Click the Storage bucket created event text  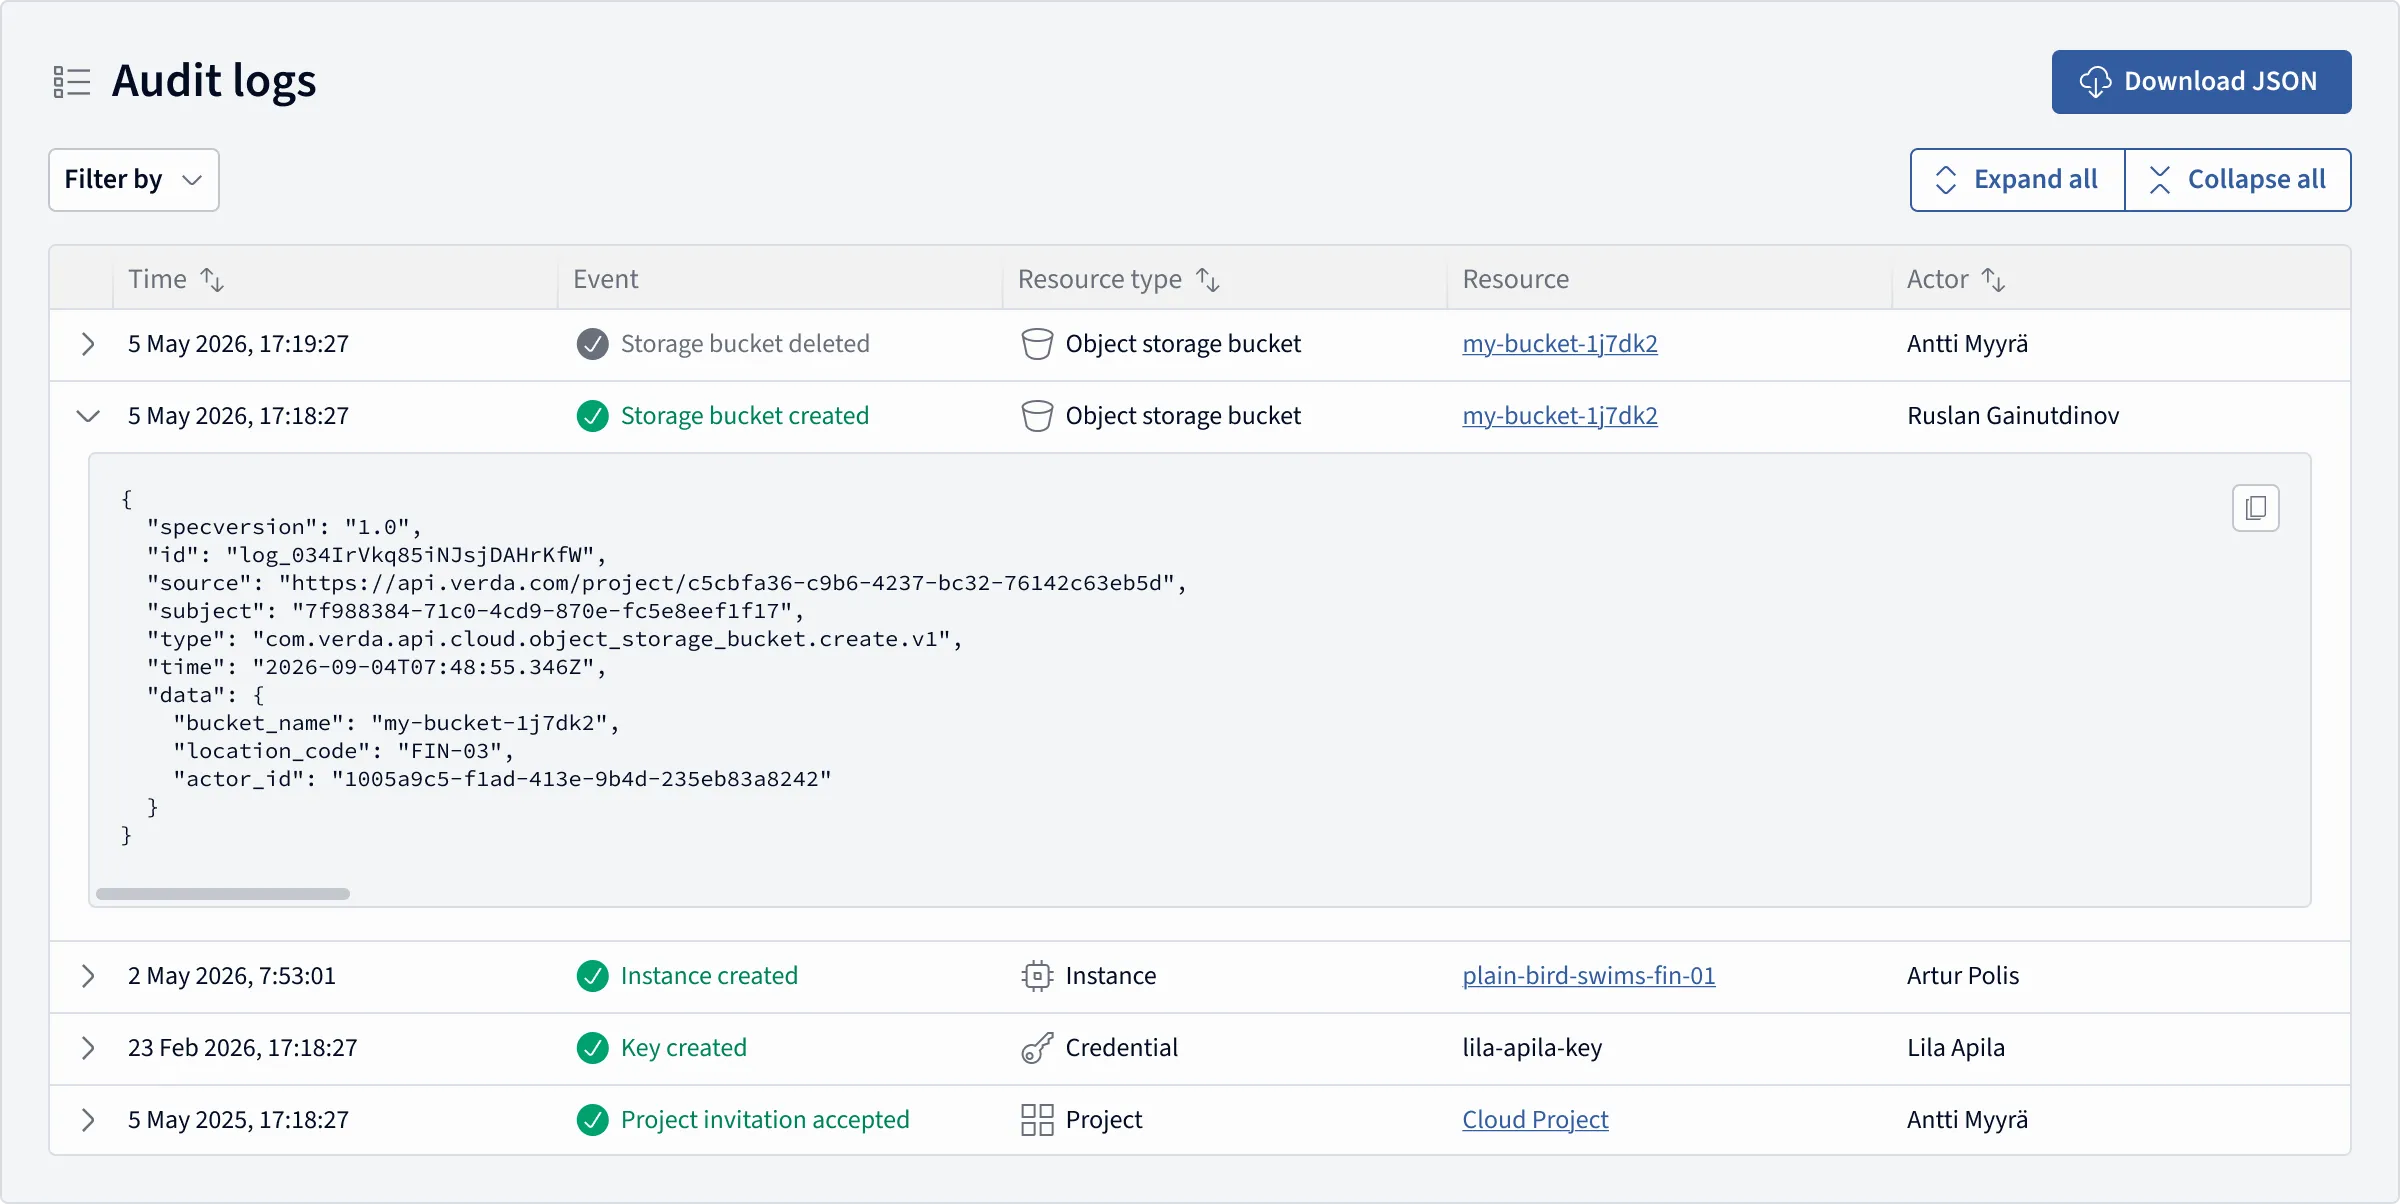coord(745,416)
